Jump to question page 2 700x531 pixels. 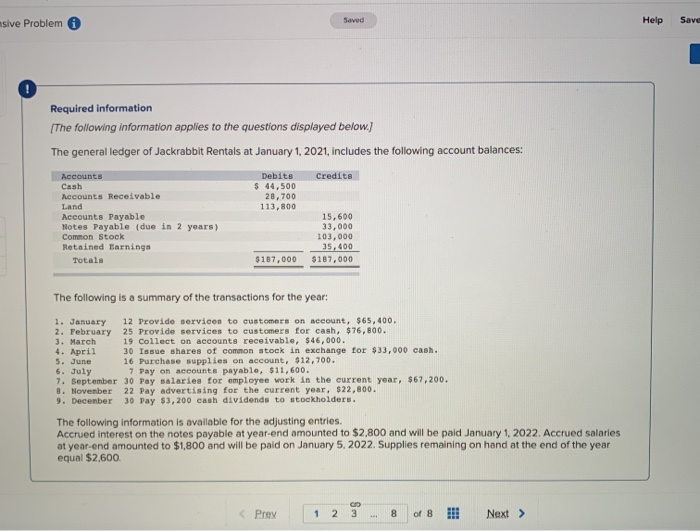(334, 514)
